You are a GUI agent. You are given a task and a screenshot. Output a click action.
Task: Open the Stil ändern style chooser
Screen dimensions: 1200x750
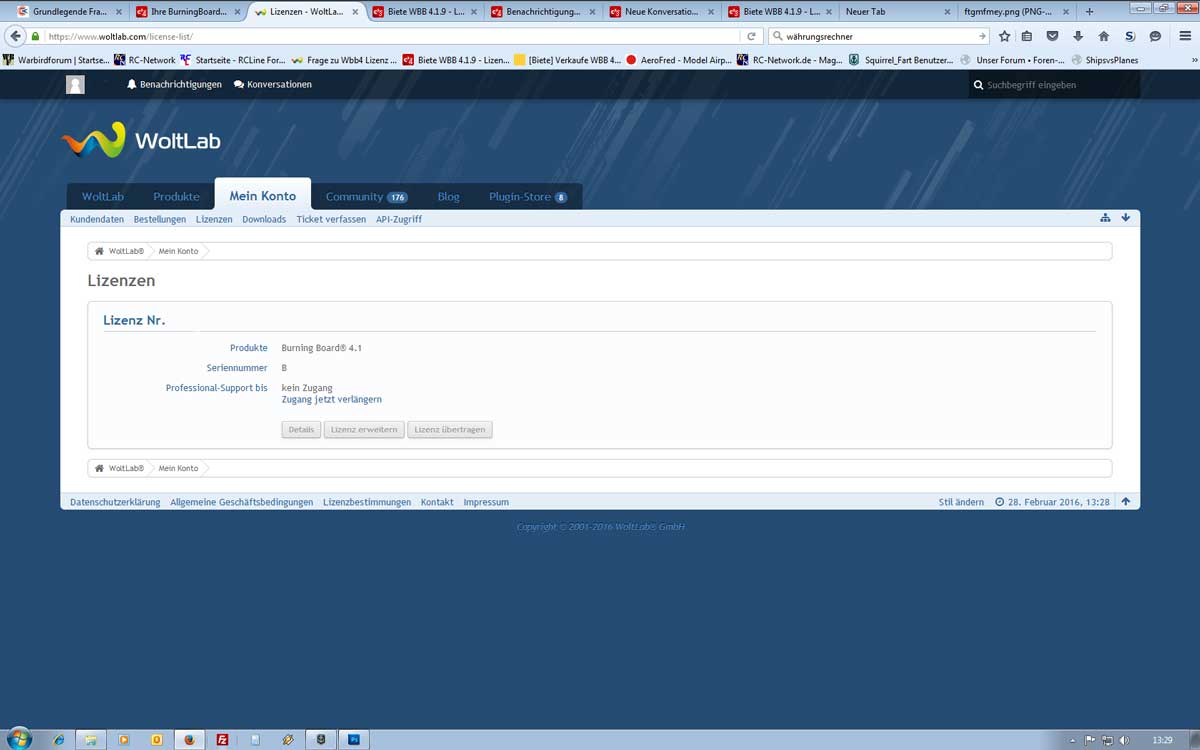[960, 502]
